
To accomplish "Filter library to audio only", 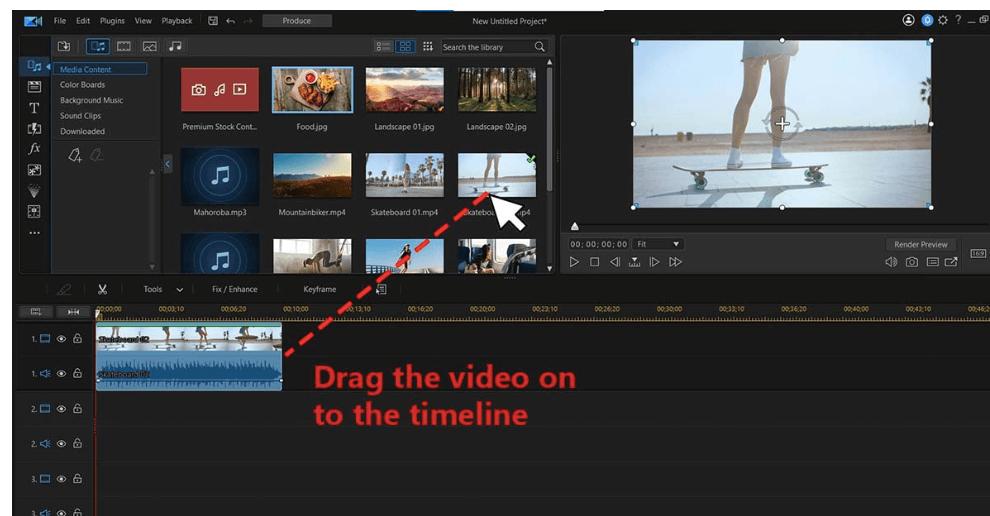I will point(175,46).
